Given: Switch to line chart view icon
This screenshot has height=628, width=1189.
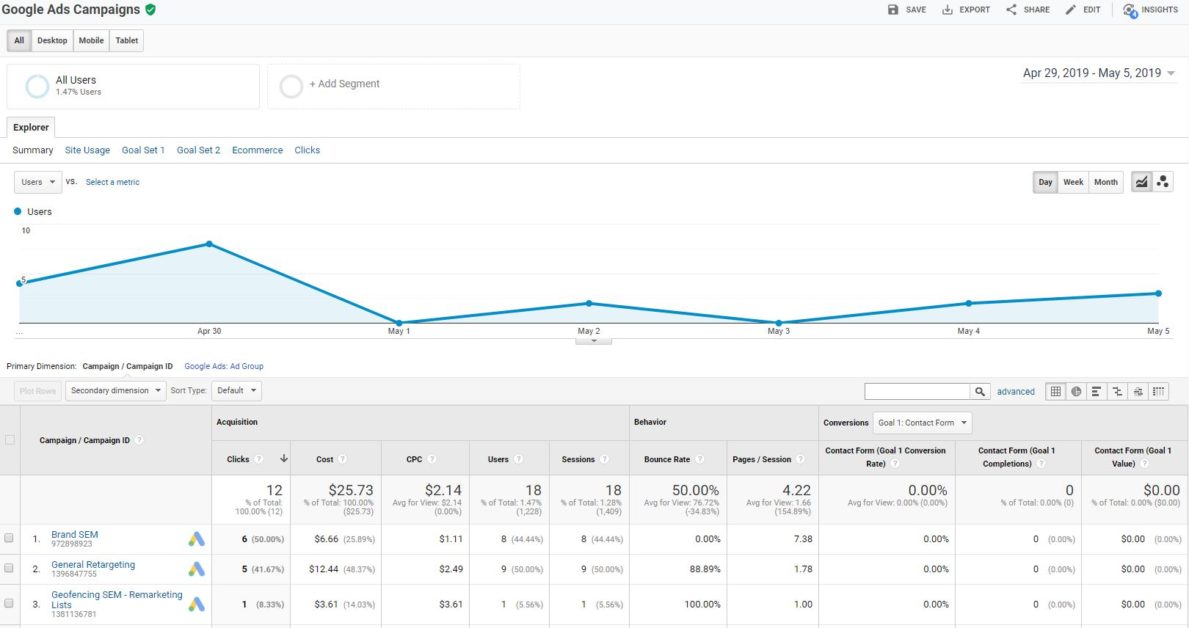Looking at the screenshot, I should [1141, 182].
